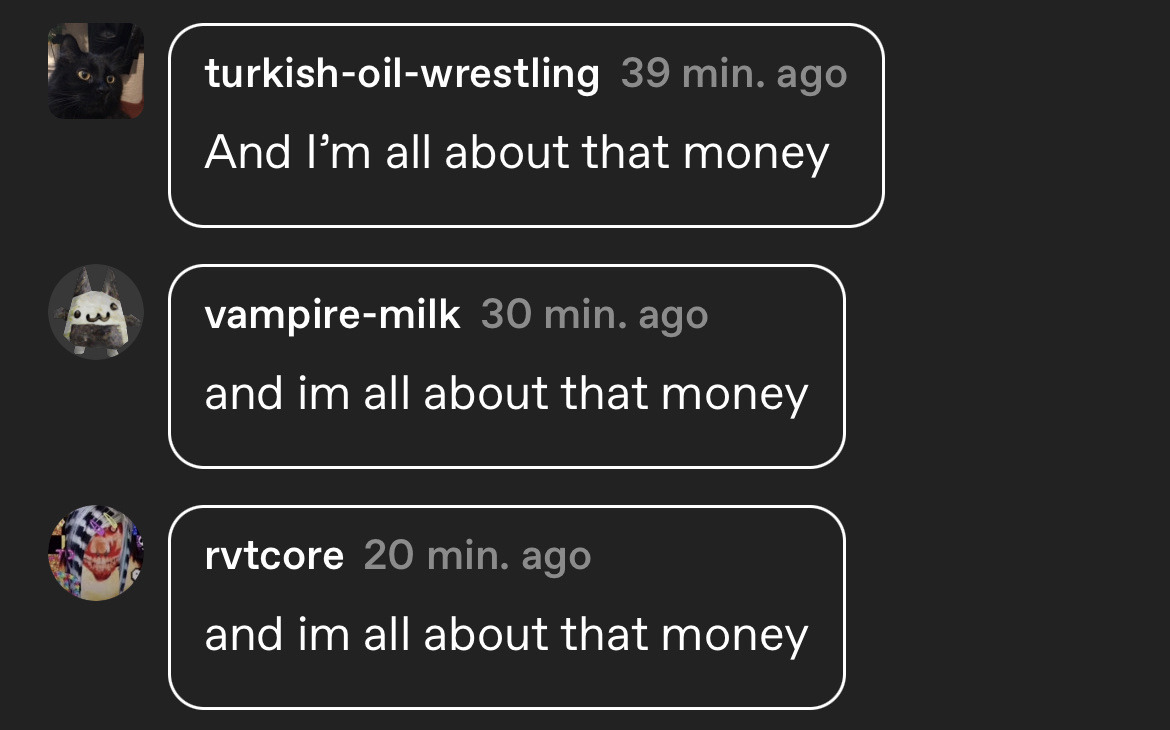Click inside the vampire-milk reply bubble
Image resolution: width=1170 pixels, height=730 pixels.
[507, 366]
